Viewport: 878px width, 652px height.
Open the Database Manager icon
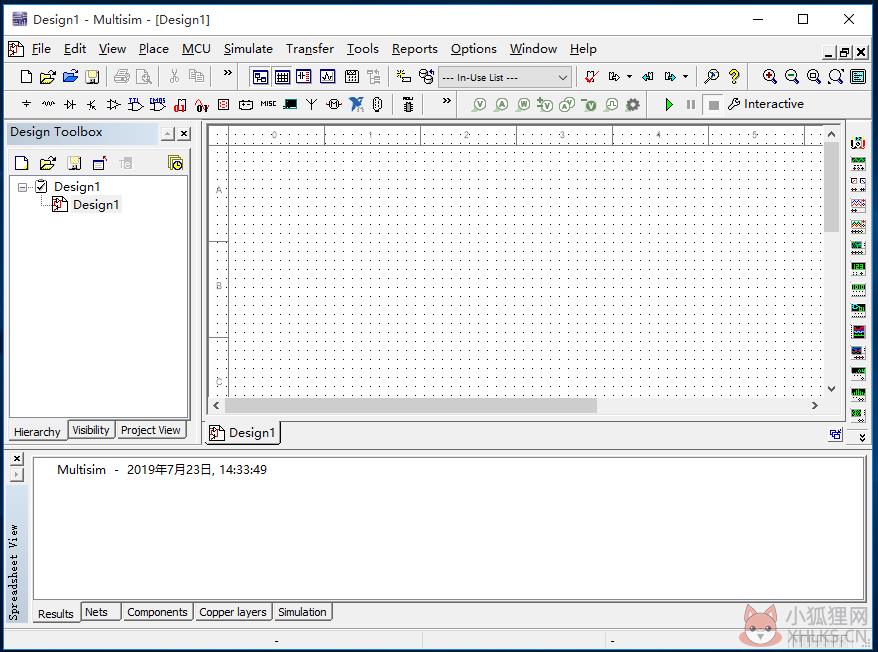pyautogui.click(x=426, y=77)
